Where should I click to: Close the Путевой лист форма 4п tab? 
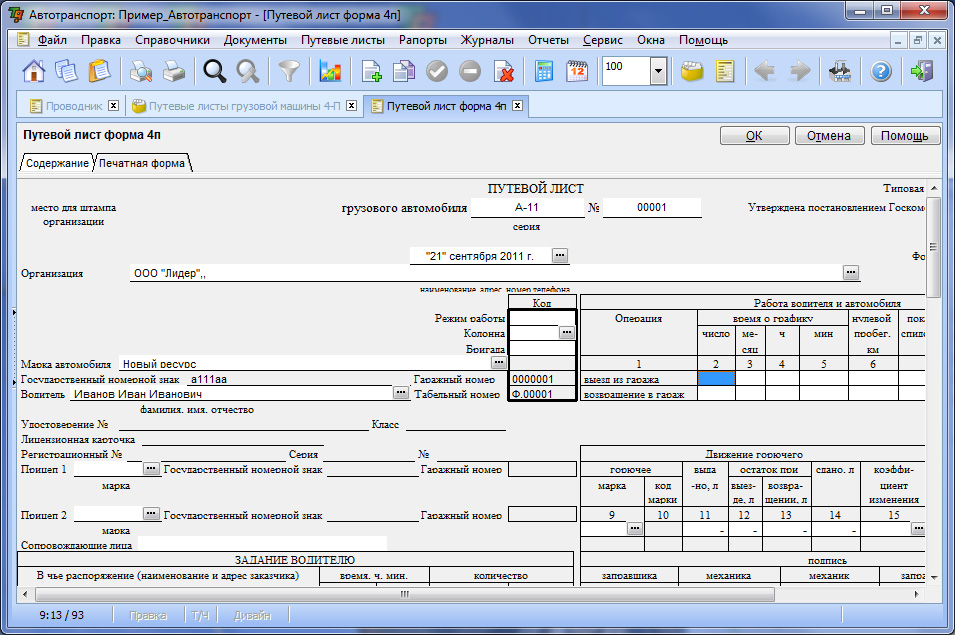517,105
